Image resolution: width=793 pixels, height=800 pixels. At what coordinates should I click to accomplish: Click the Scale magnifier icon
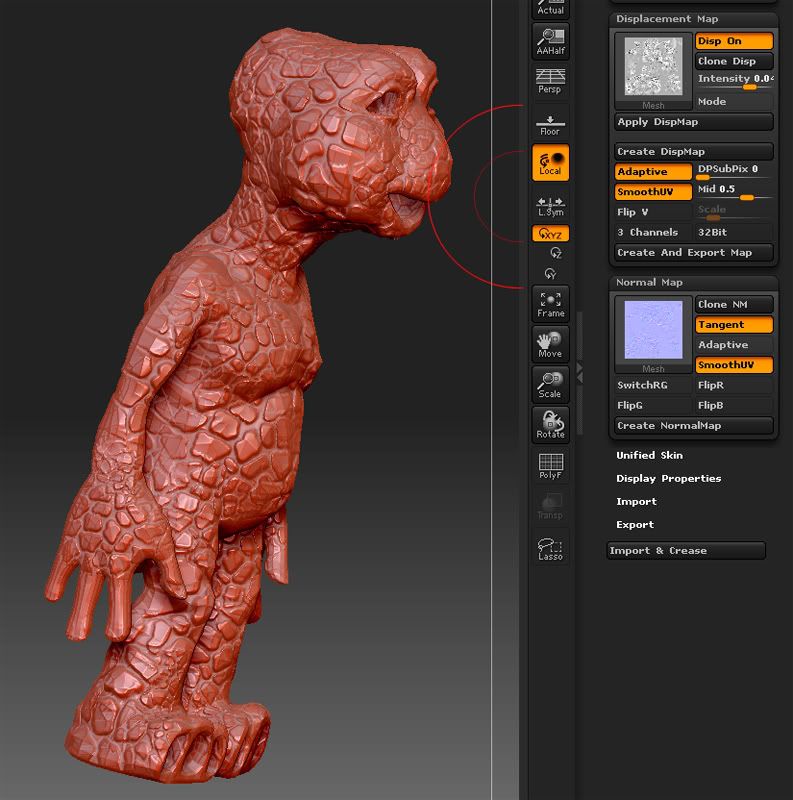pyautogui.click(x=550, y=385)
